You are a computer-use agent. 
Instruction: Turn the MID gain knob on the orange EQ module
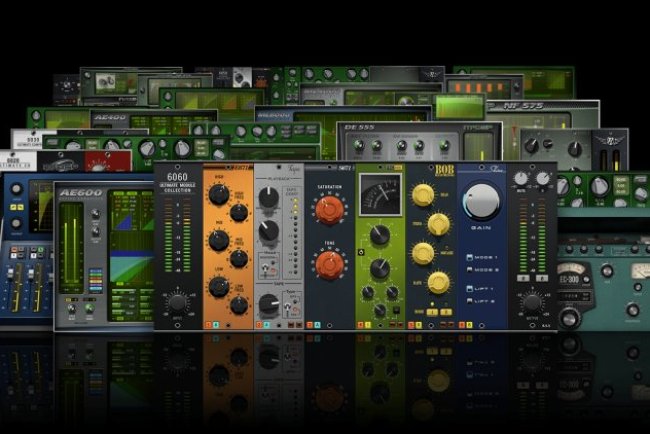218,241
